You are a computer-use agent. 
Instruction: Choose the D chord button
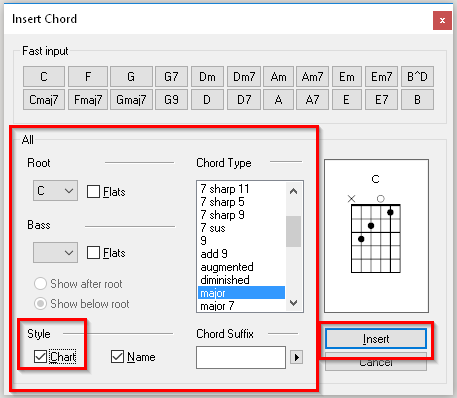point(207,99)
